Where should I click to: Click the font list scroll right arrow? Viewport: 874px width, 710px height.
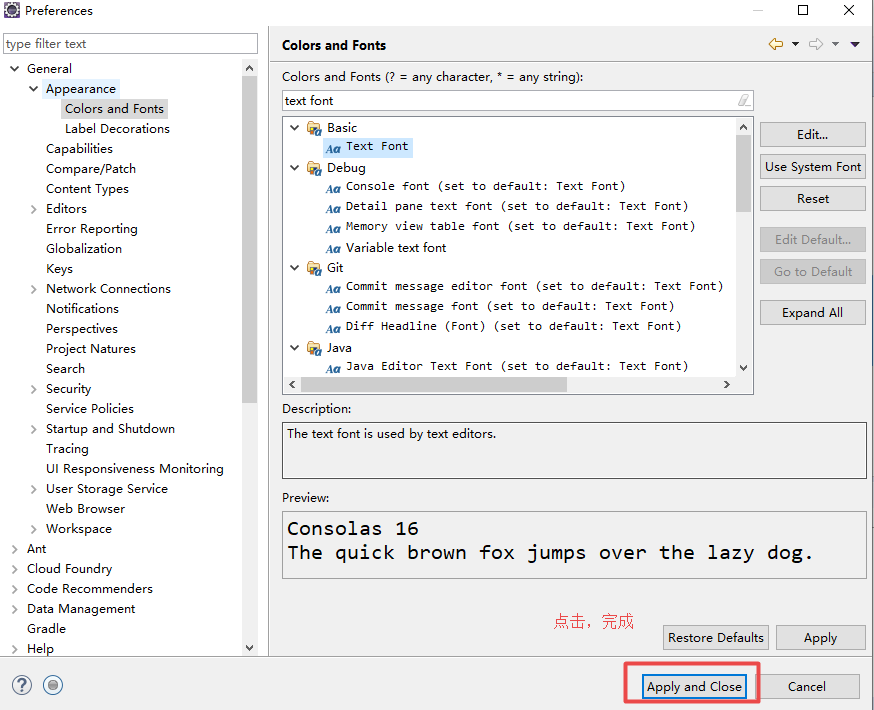tap(726, 385)
